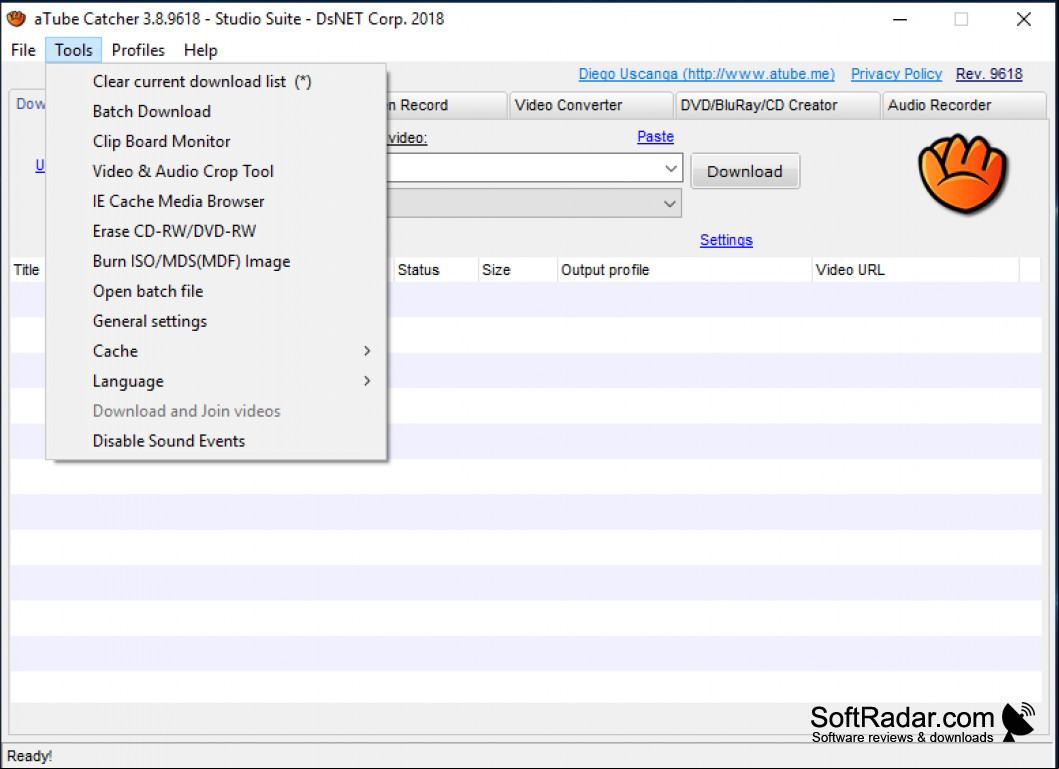The image size is (1059, 769).
Task: Switch to Audio Recorder tab
Action: point(964,105)
